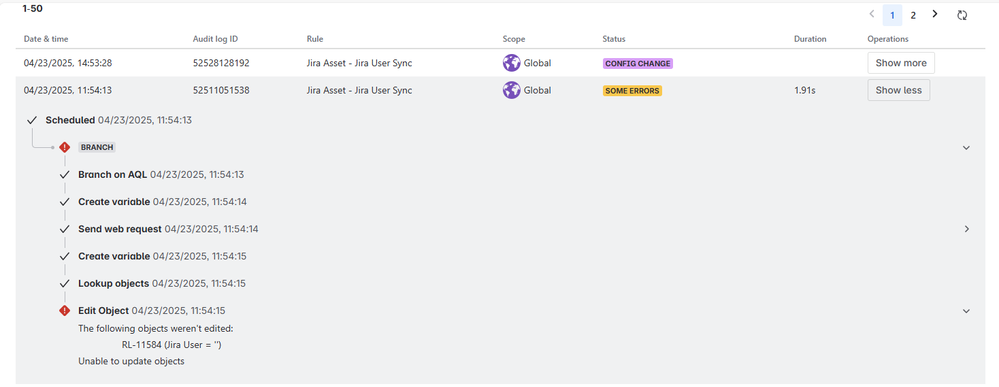This screenshot has height=387, width=999.
Task: Click the Global globe icon in the SOME ERRORS row
Action: (511, 91)
